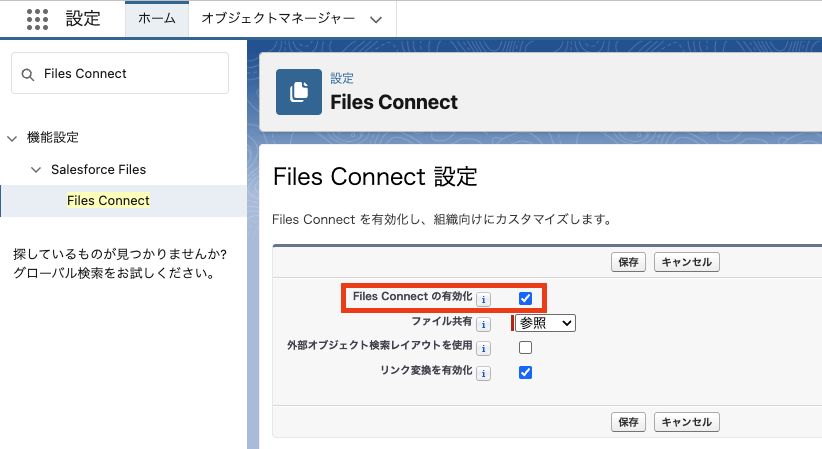
Task: Uncheck the リンク変換を有効化 checkbox
Action: pos(525,373)
